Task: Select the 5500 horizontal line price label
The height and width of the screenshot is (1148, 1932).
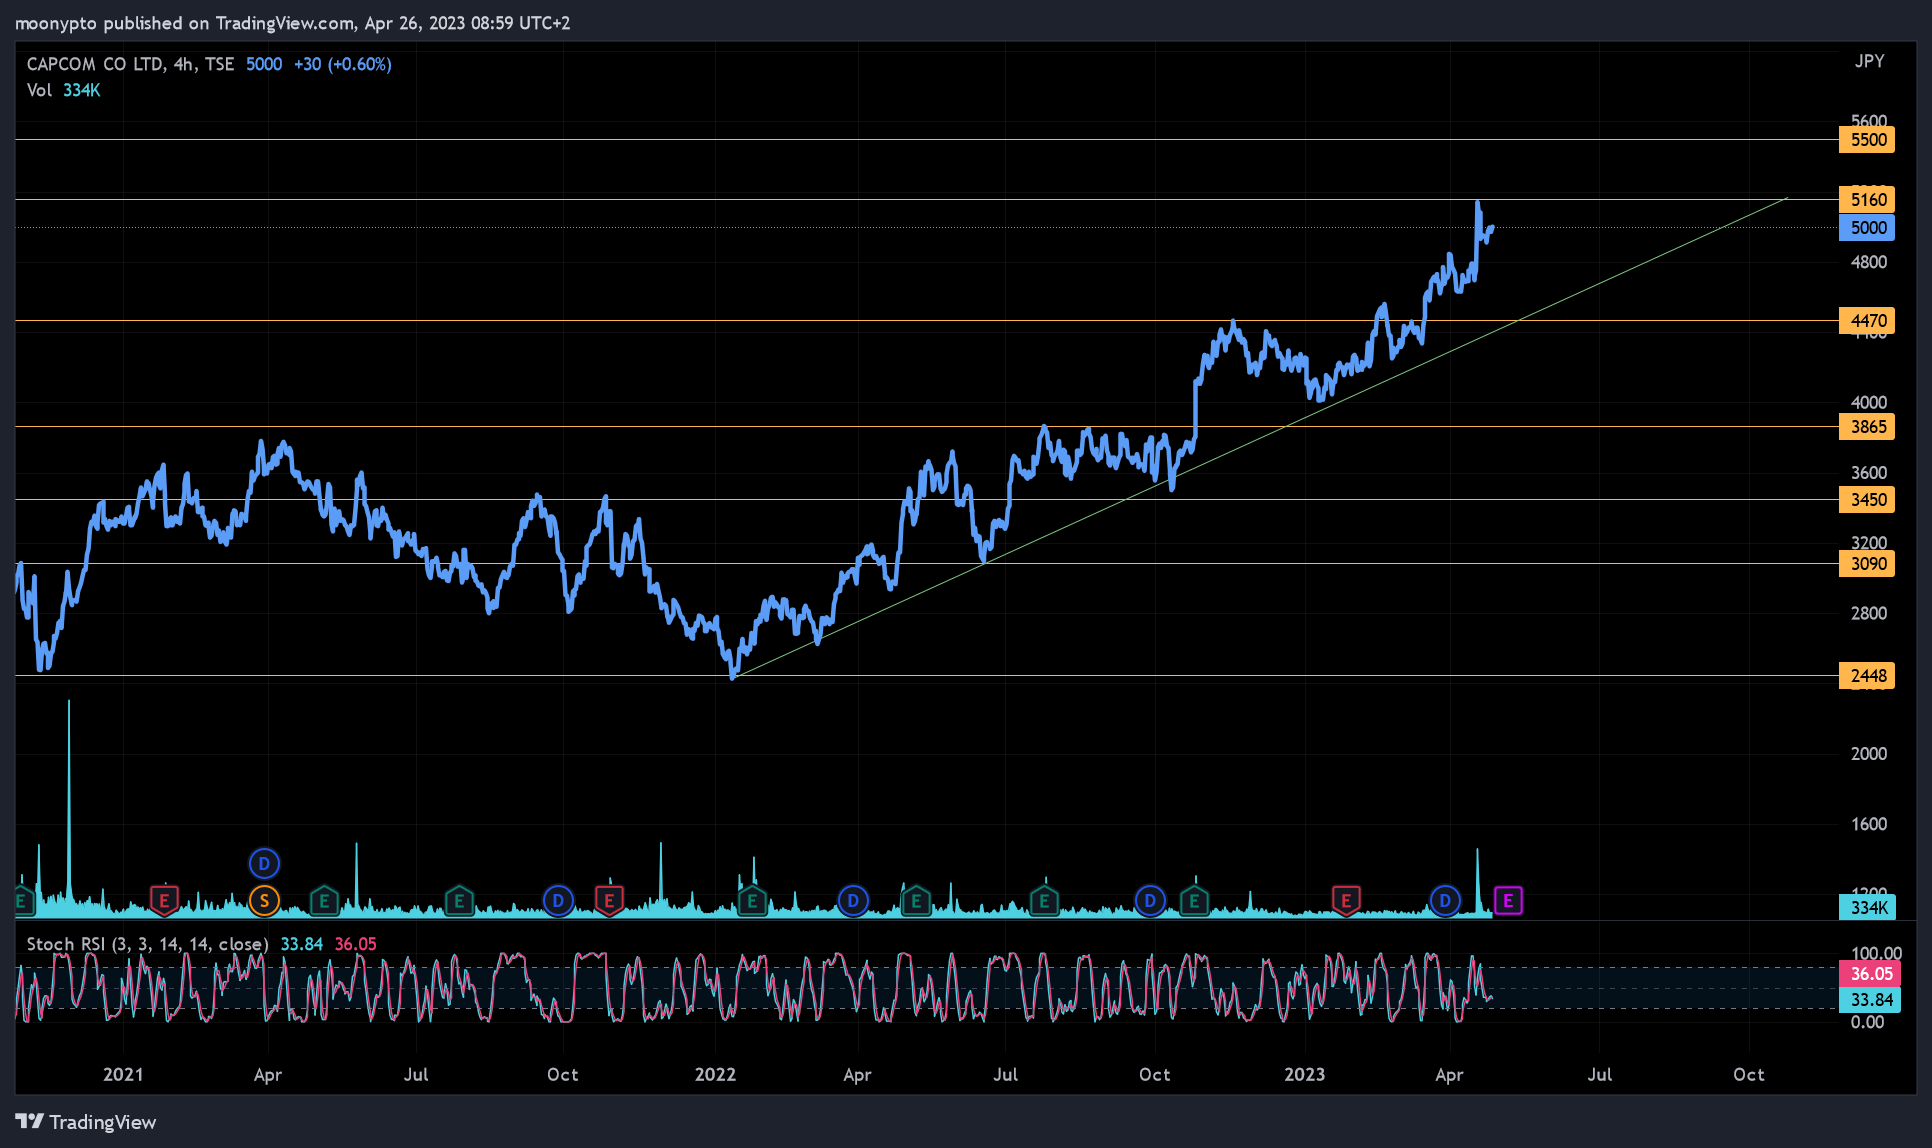Action: point(1867,140)
